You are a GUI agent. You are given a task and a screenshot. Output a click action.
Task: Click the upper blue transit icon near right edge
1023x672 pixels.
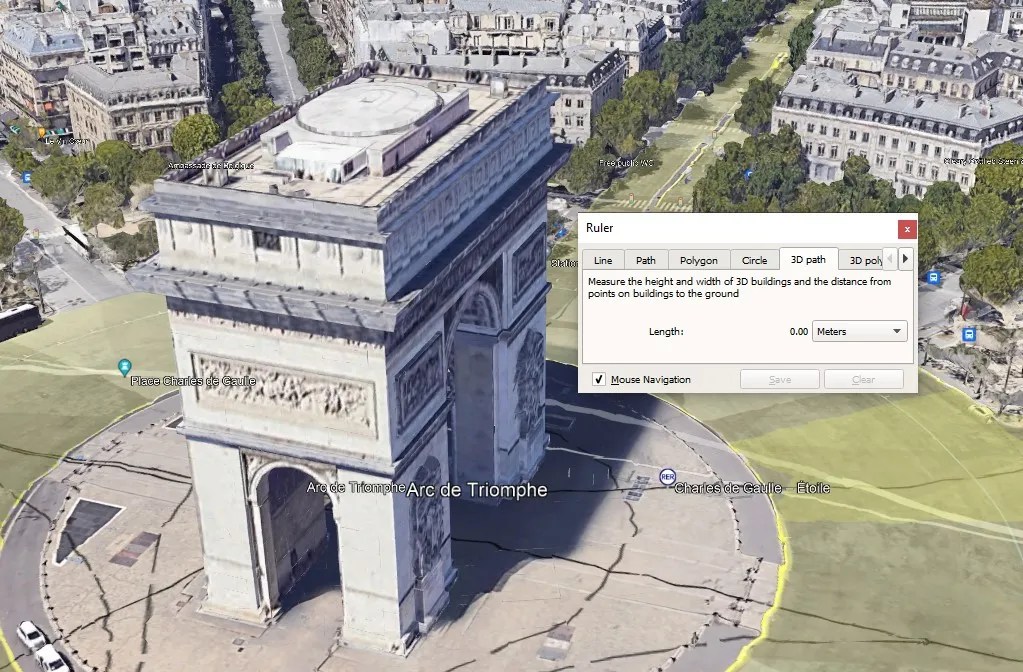(934, 277)
